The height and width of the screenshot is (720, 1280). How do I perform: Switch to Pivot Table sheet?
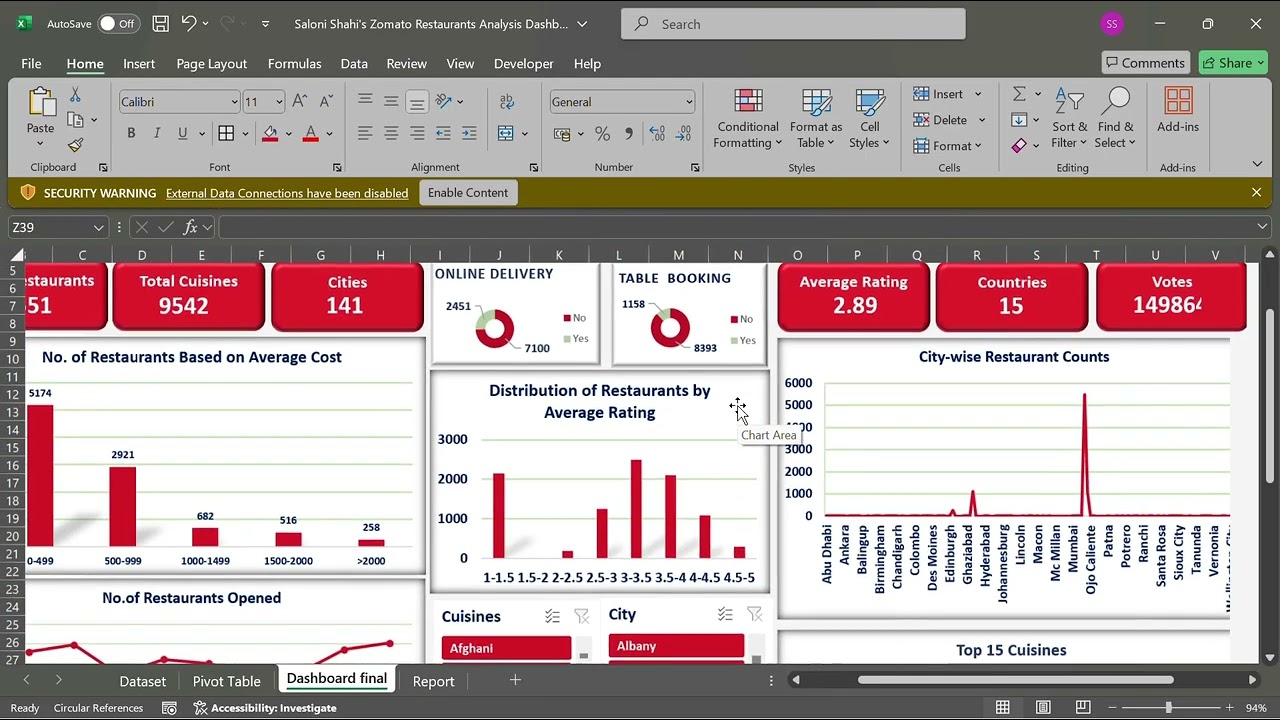[227, 681]
